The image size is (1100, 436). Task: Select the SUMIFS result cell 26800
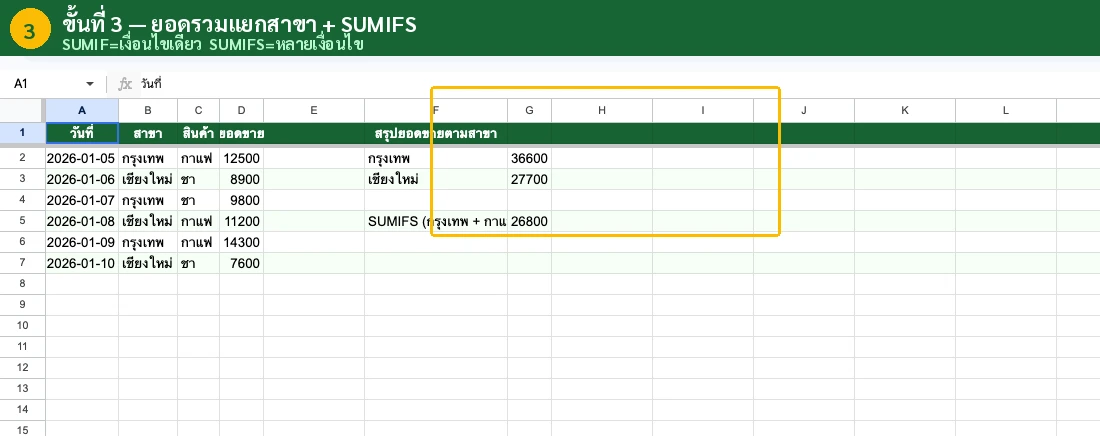click(x=529, y=221)
